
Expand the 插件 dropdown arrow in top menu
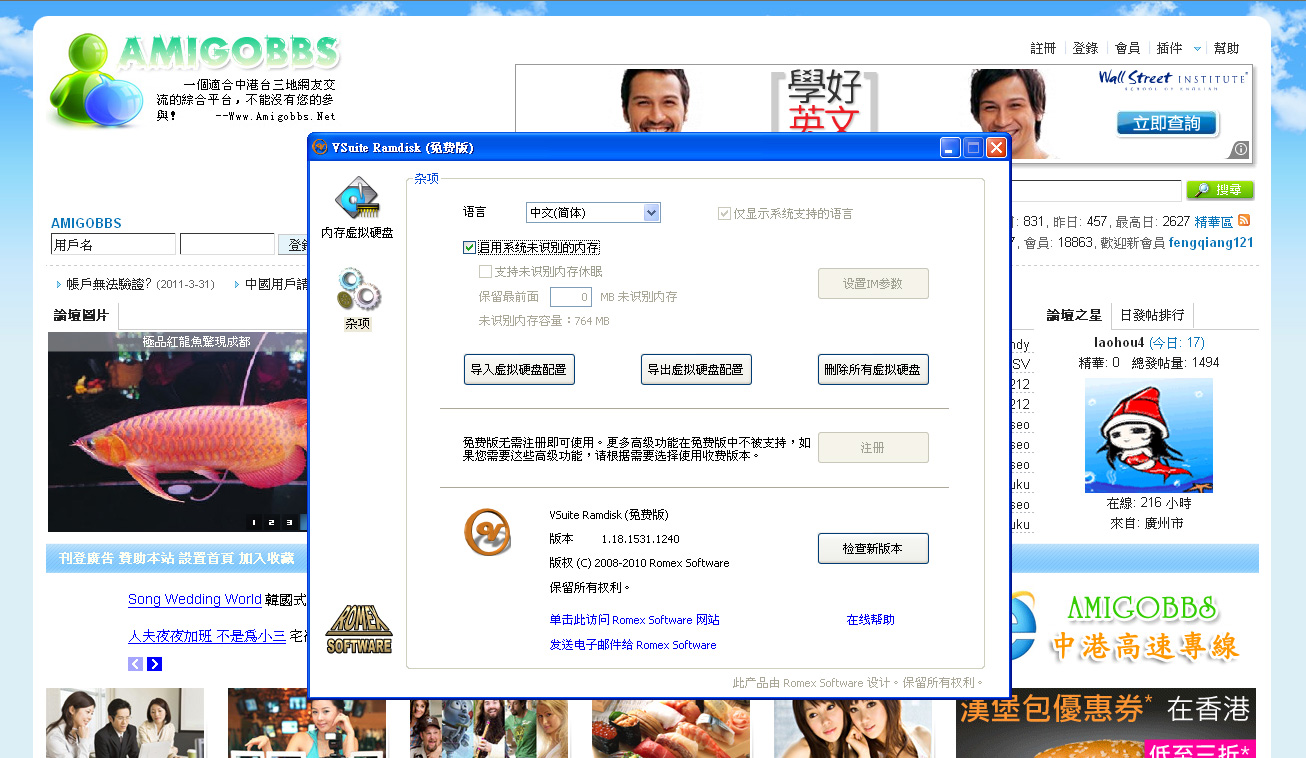pos(1197,49)
